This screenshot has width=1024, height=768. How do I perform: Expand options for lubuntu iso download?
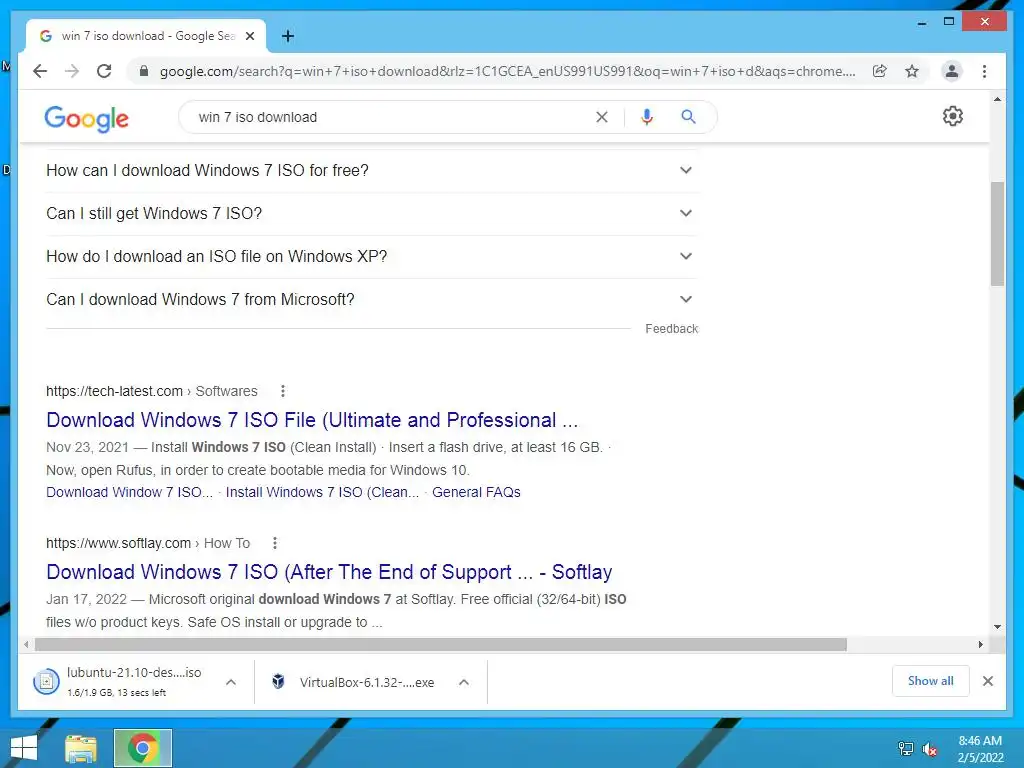(231, 682)
